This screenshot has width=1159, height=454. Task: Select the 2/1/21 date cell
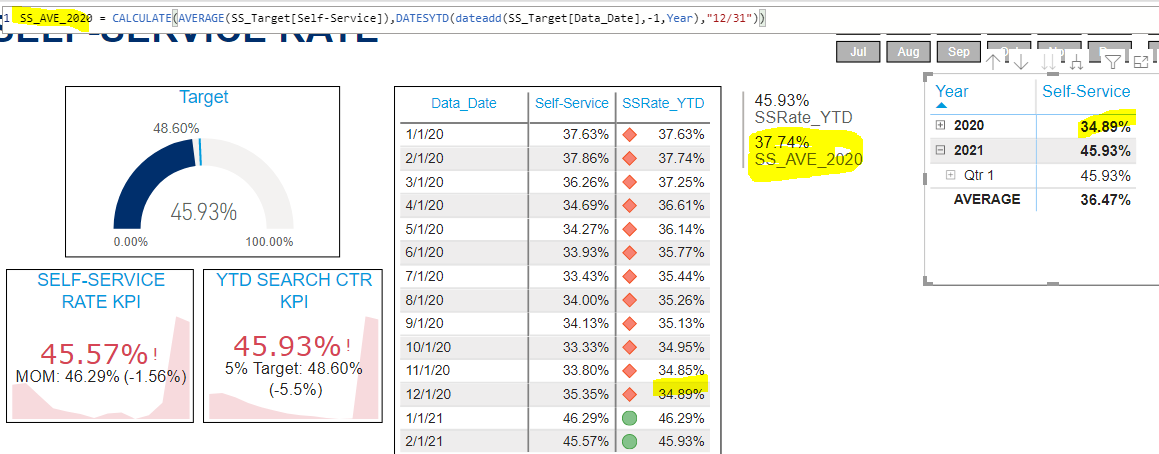pos(423,441)
